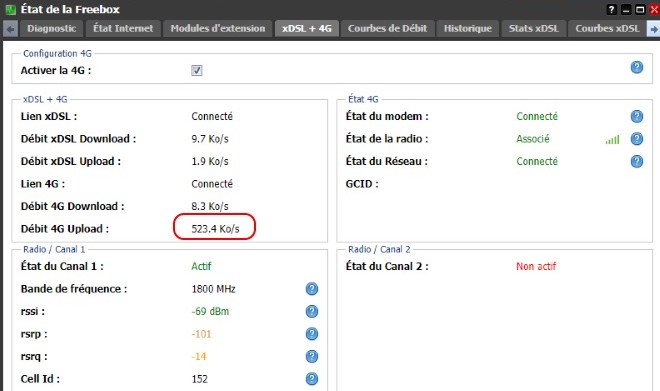Open the Modules d'extension tab
This screenshot has width=660, height=391.
coord(218,29)
